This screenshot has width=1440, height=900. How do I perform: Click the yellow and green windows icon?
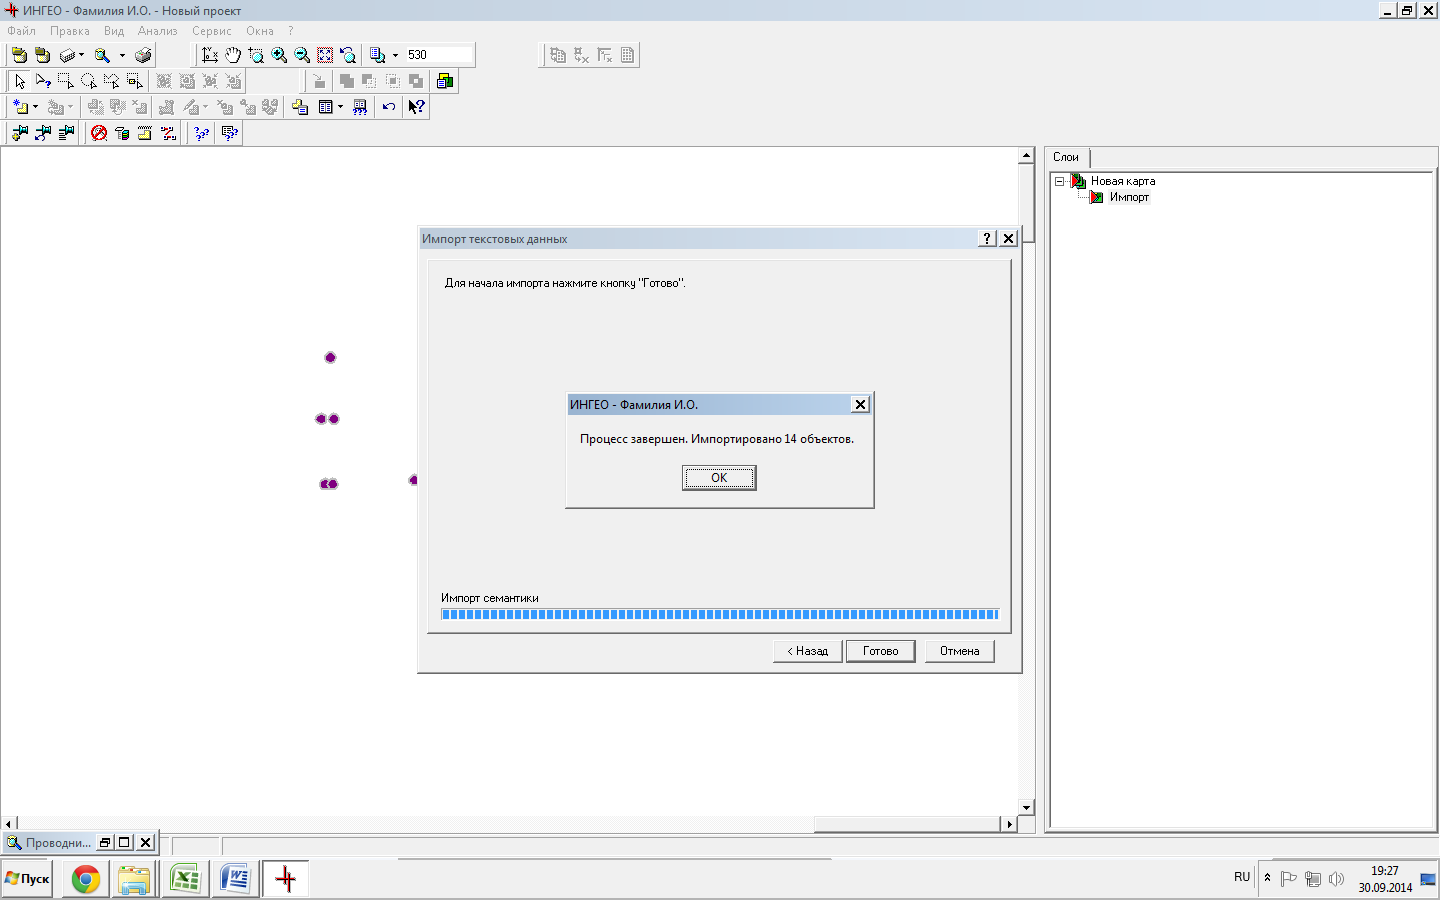445,81
